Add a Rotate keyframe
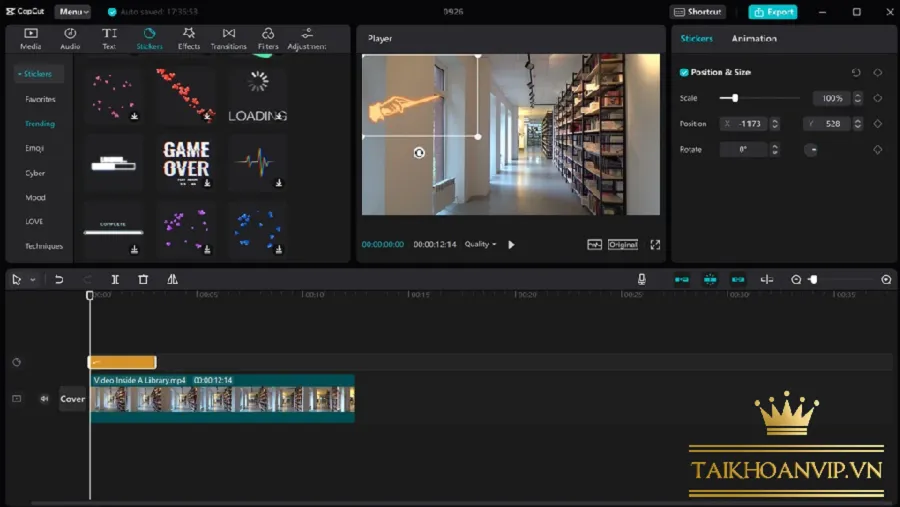This screenshot has width=900, height=507. point(878,150)
